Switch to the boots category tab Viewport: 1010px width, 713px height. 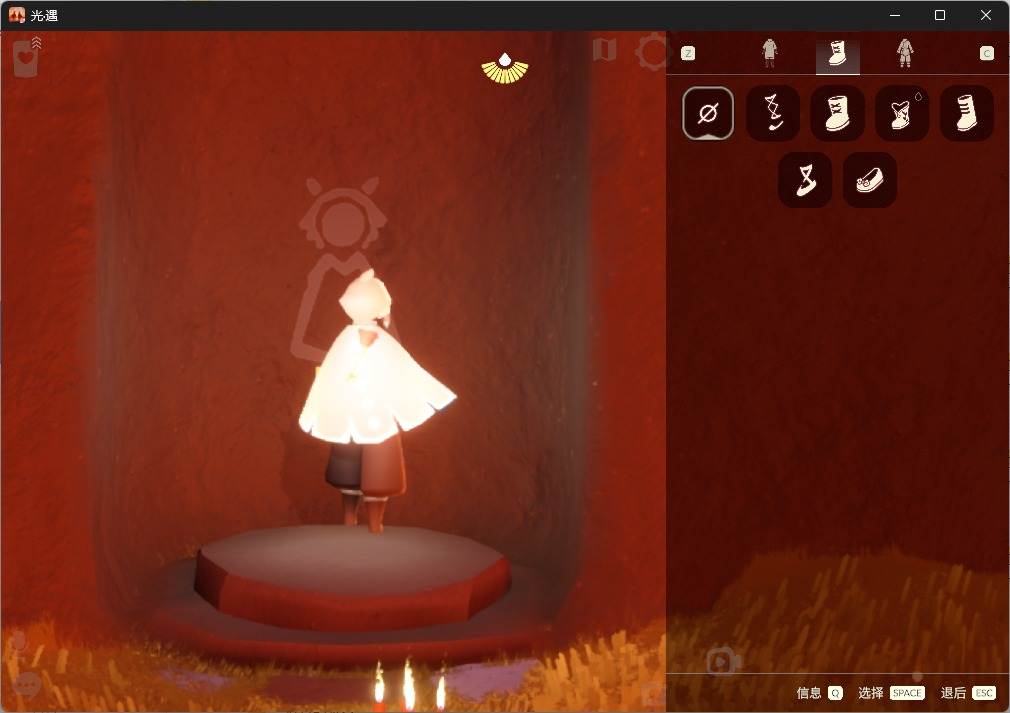[837, 54]
